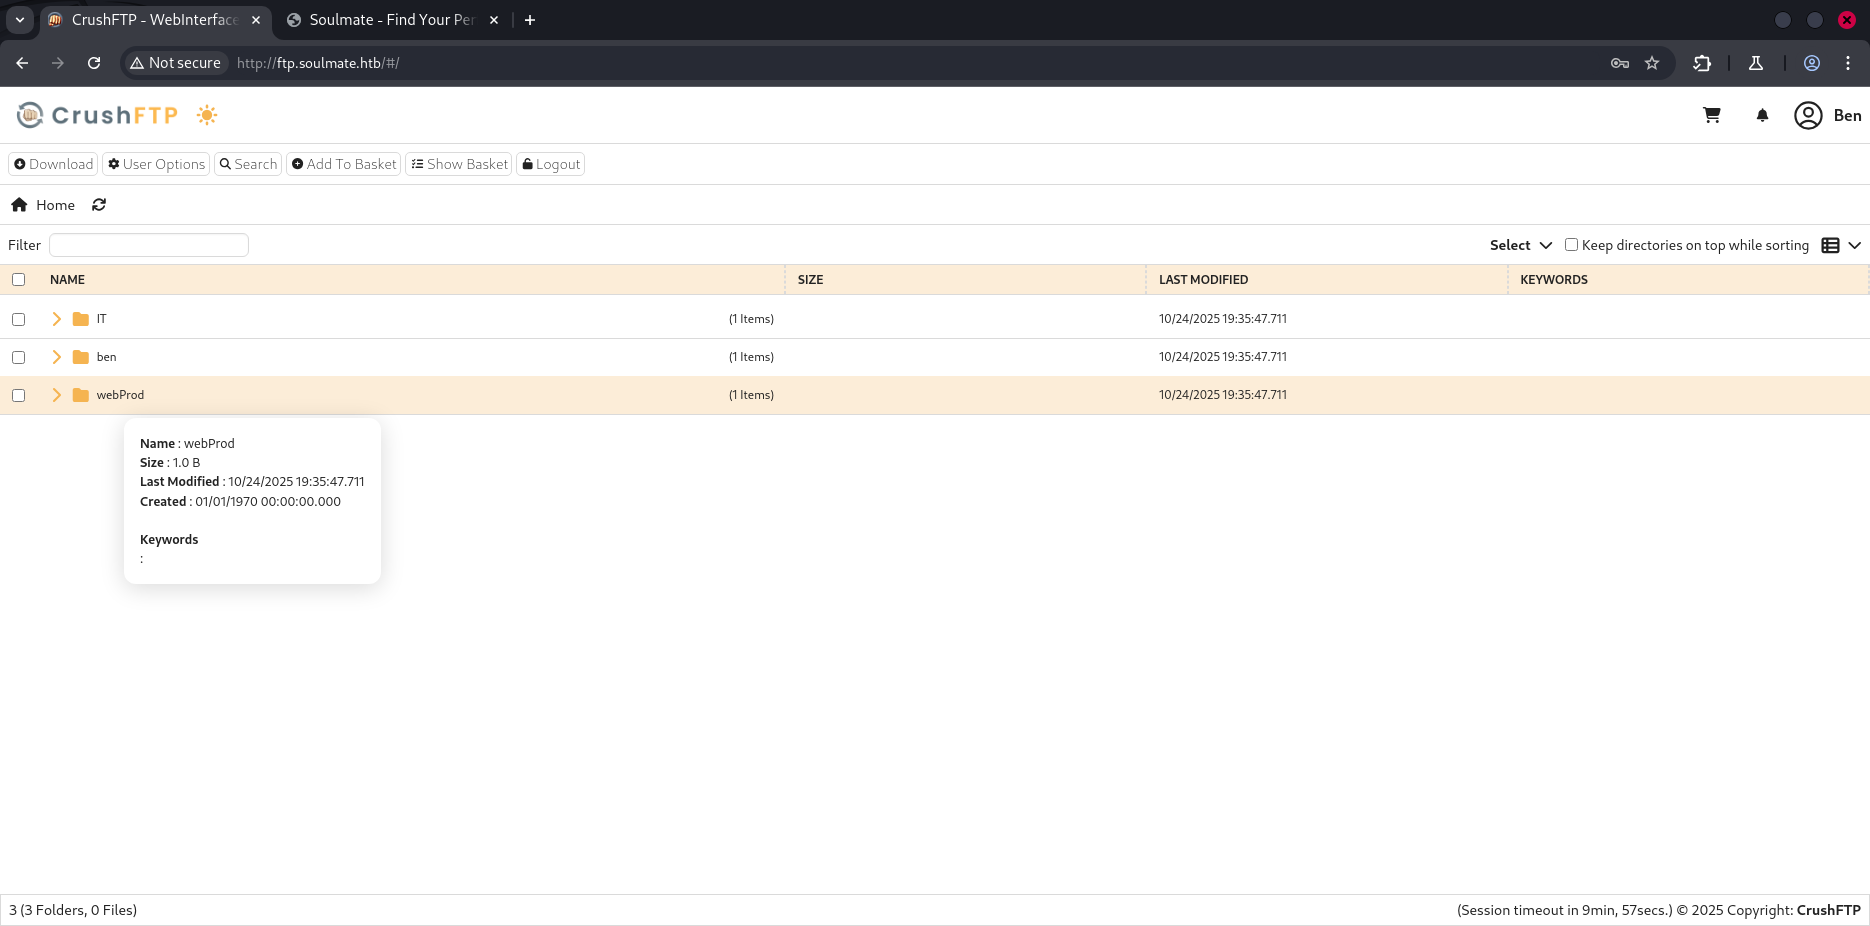Screen dimensions: 1870x926
Task: Toggle the light/dark theme sun icon
Action: coord(207,115)
